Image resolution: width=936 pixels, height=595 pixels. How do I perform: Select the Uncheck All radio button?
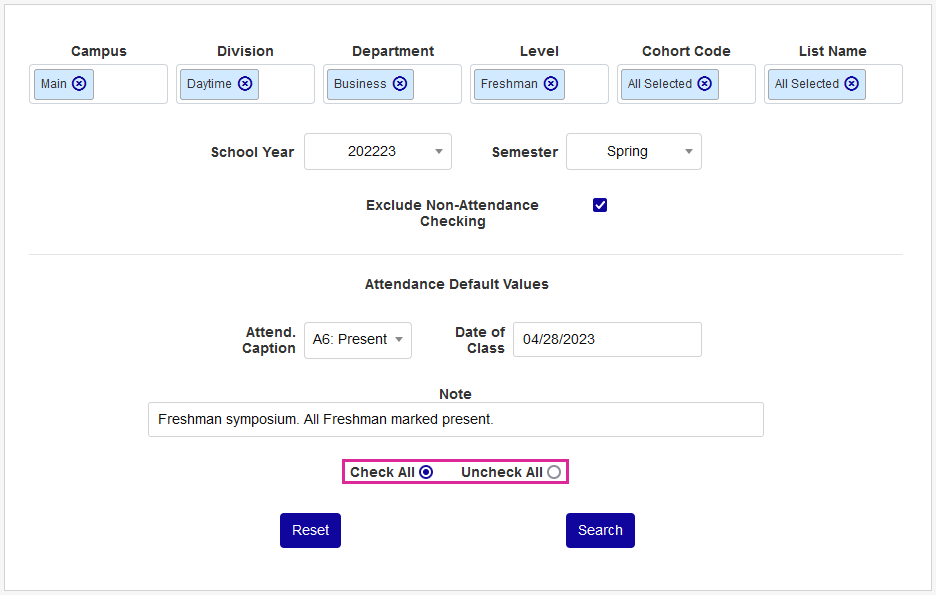(x=554, y=472)
